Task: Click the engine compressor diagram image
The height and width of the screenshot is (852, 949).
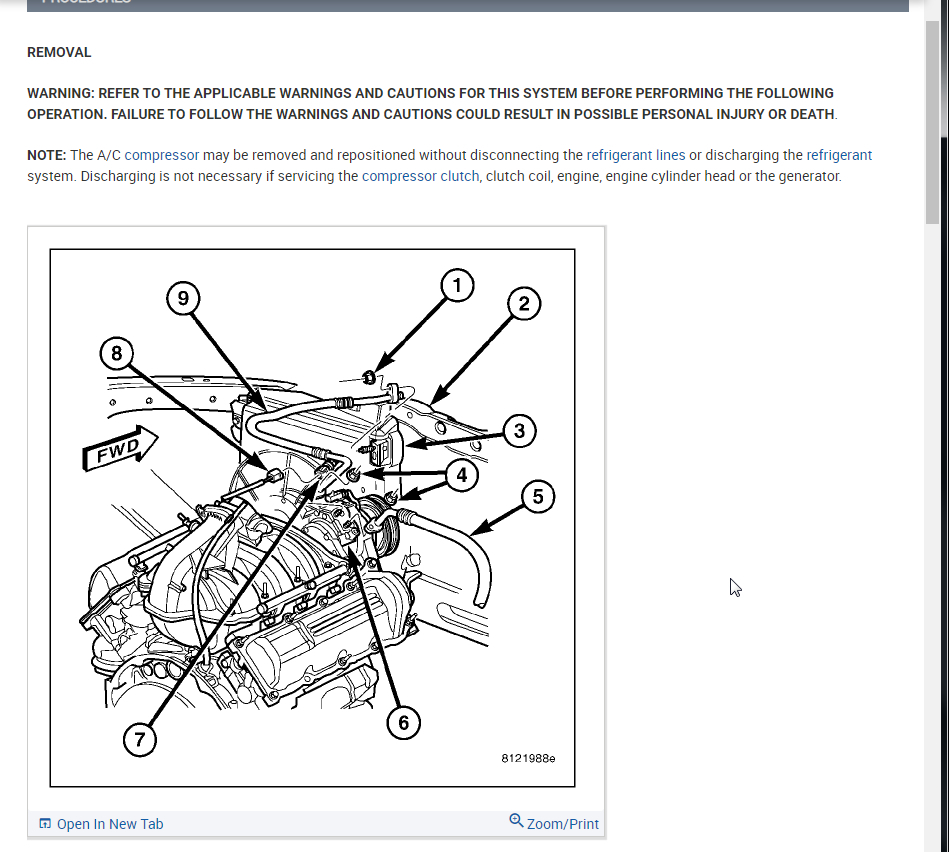Action: 312,518
